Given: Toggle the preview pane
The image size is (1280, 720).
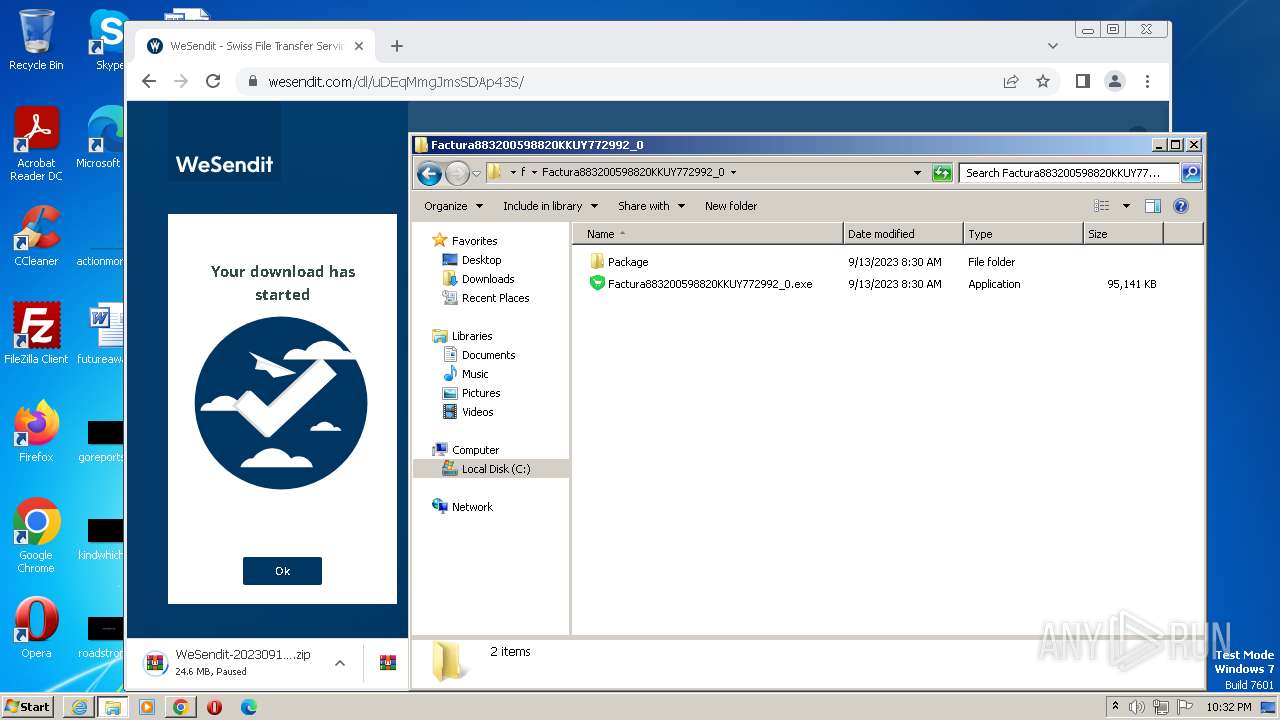Looking at the screenshot, I should point(1153,206).
